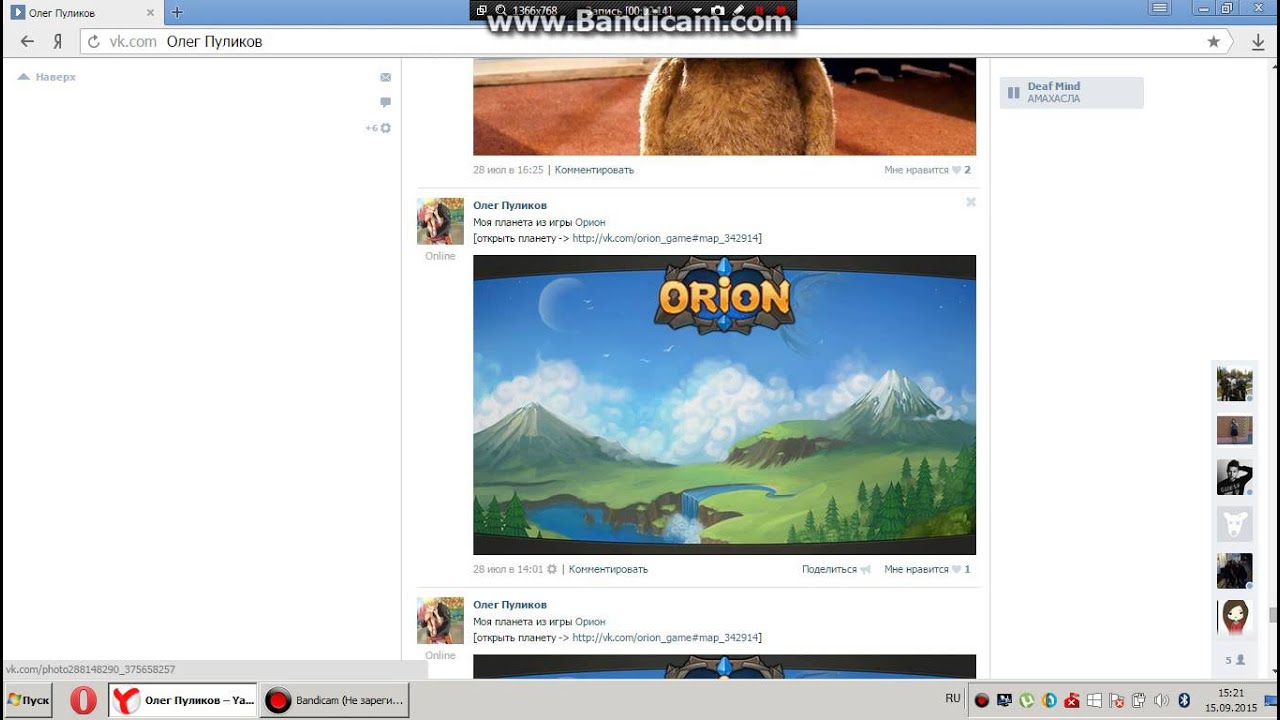Open the default dog avatar friend chat
Screen dimensions: 1280x720
click(1234, 524)
